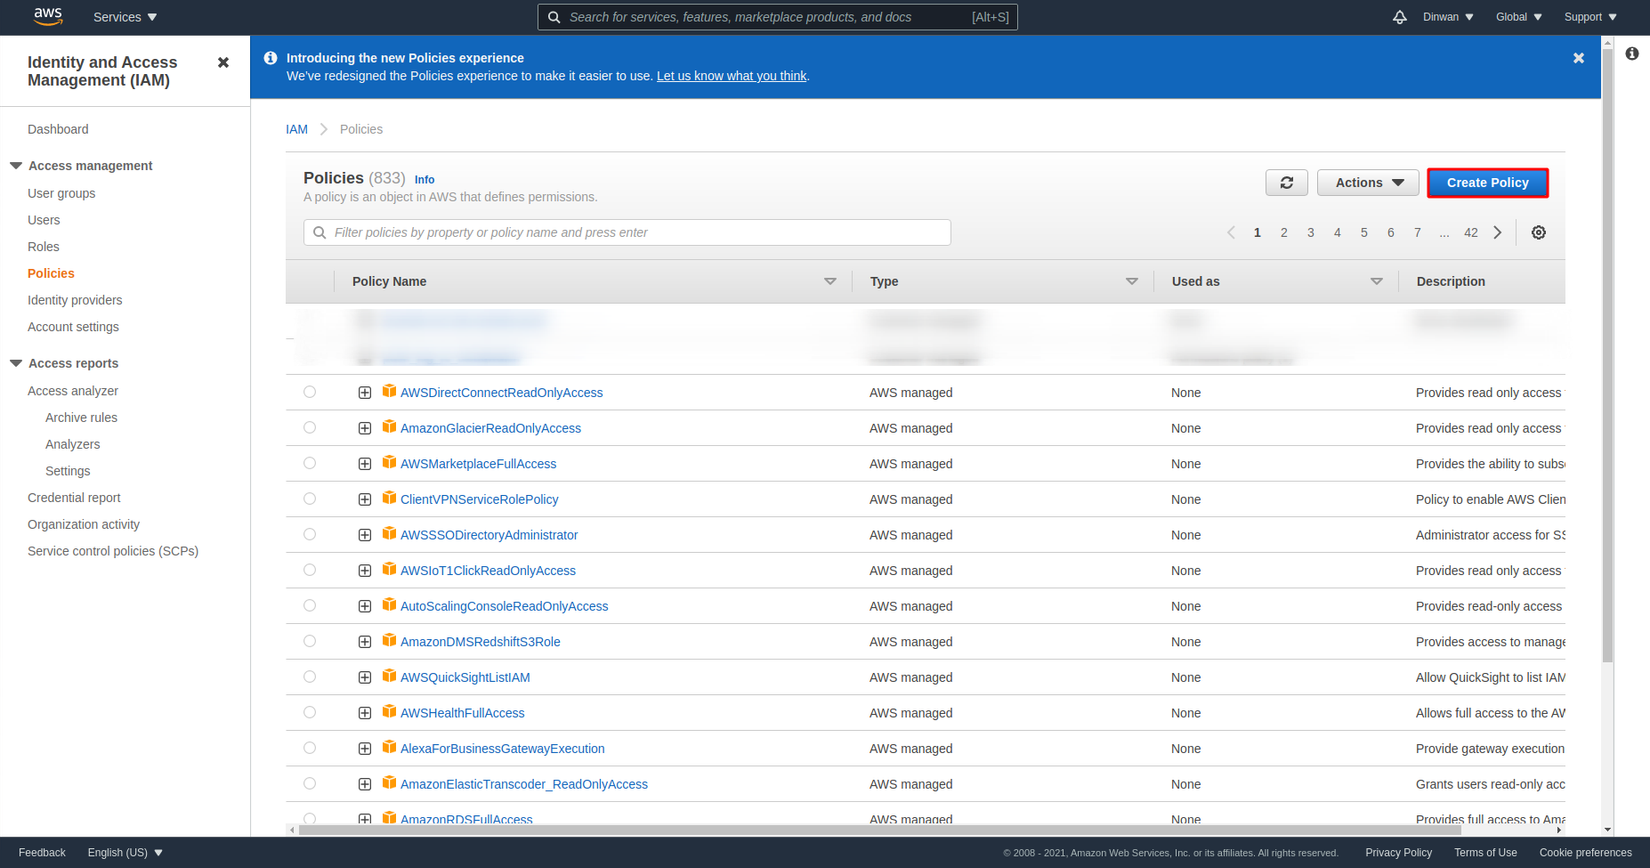Open User groups in the sidebar
Image resolution: width=1650 pixels, height=868 pixels.
coord(61,193)
